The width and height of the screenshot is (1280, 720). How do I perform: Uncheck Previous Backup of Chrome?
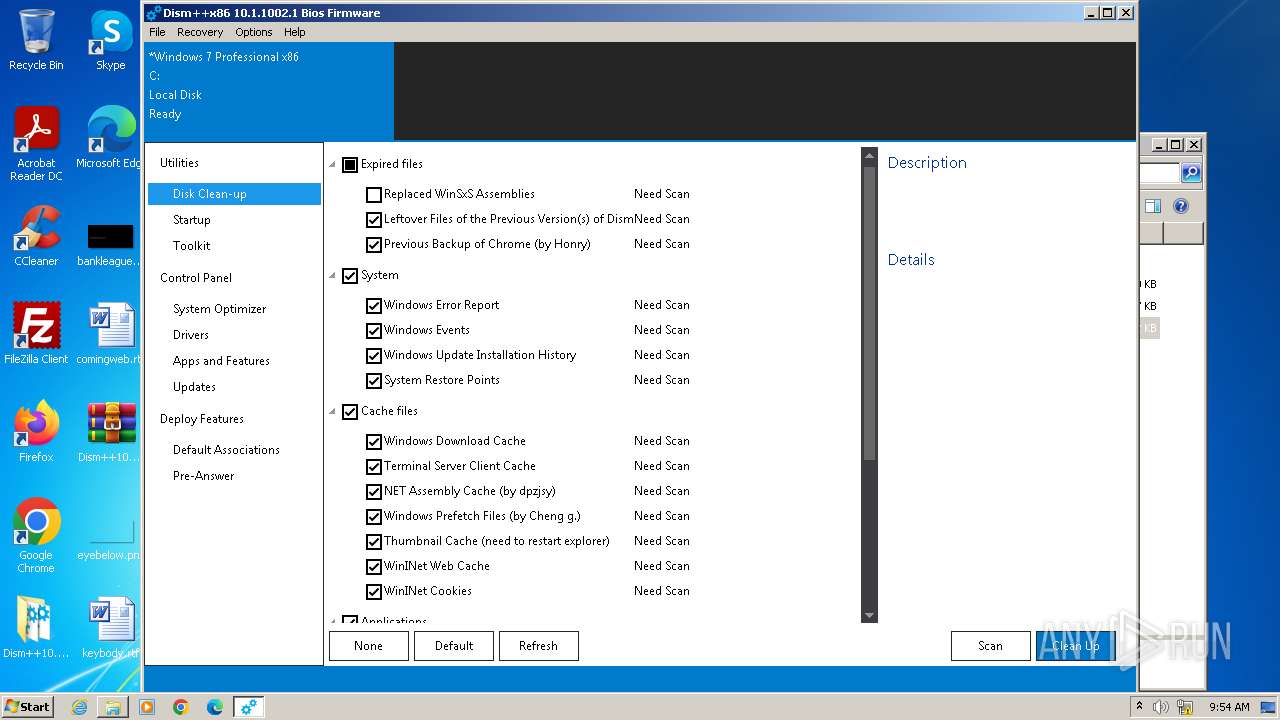374,245
